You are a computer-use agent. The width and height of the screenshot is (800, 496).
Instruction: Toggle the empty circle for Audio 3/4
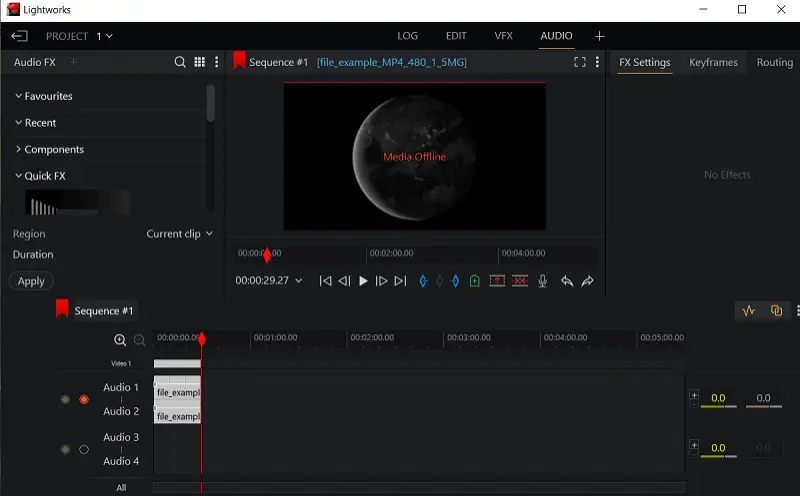tap(84, 449)
